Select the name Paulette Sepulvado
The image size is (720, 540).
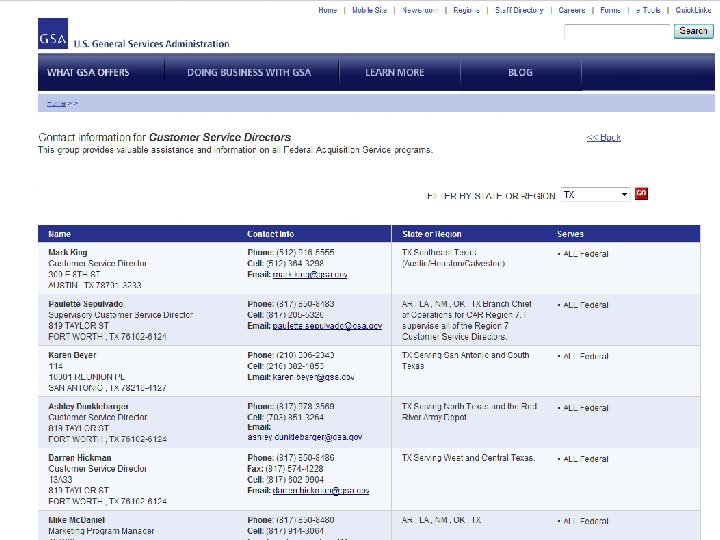click(85, 304)
